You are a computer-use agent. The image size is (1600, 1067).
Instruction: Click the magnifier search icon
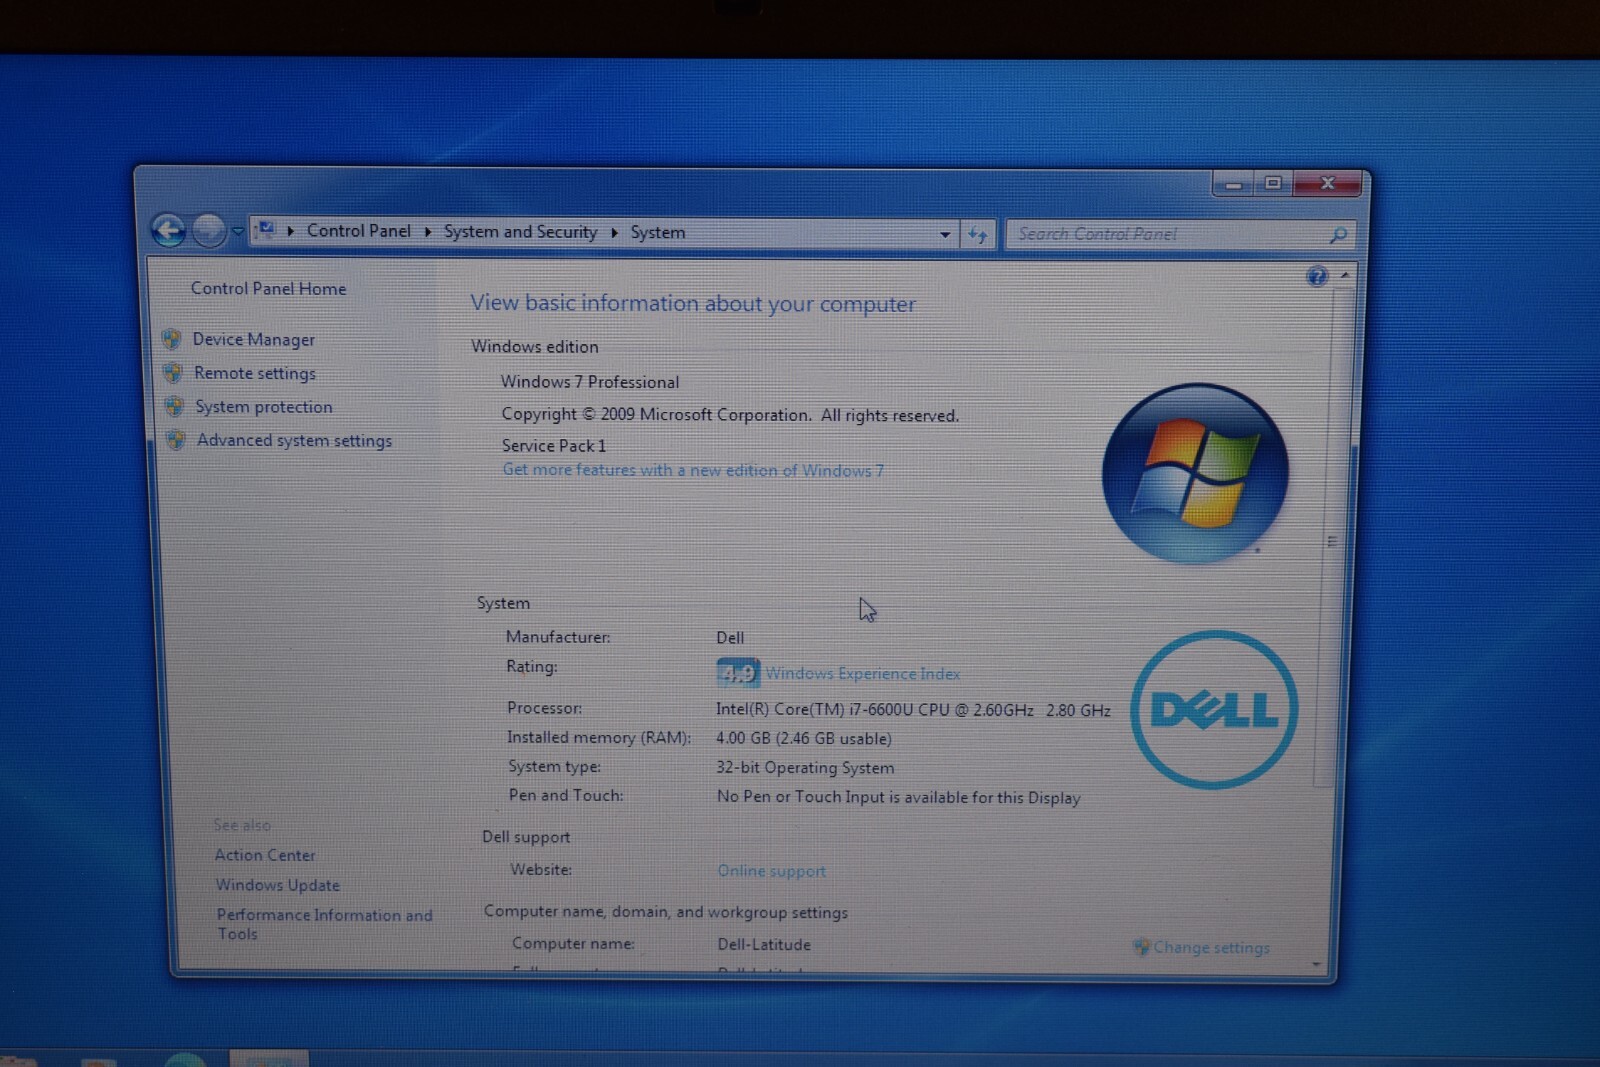coord(1338,236)
